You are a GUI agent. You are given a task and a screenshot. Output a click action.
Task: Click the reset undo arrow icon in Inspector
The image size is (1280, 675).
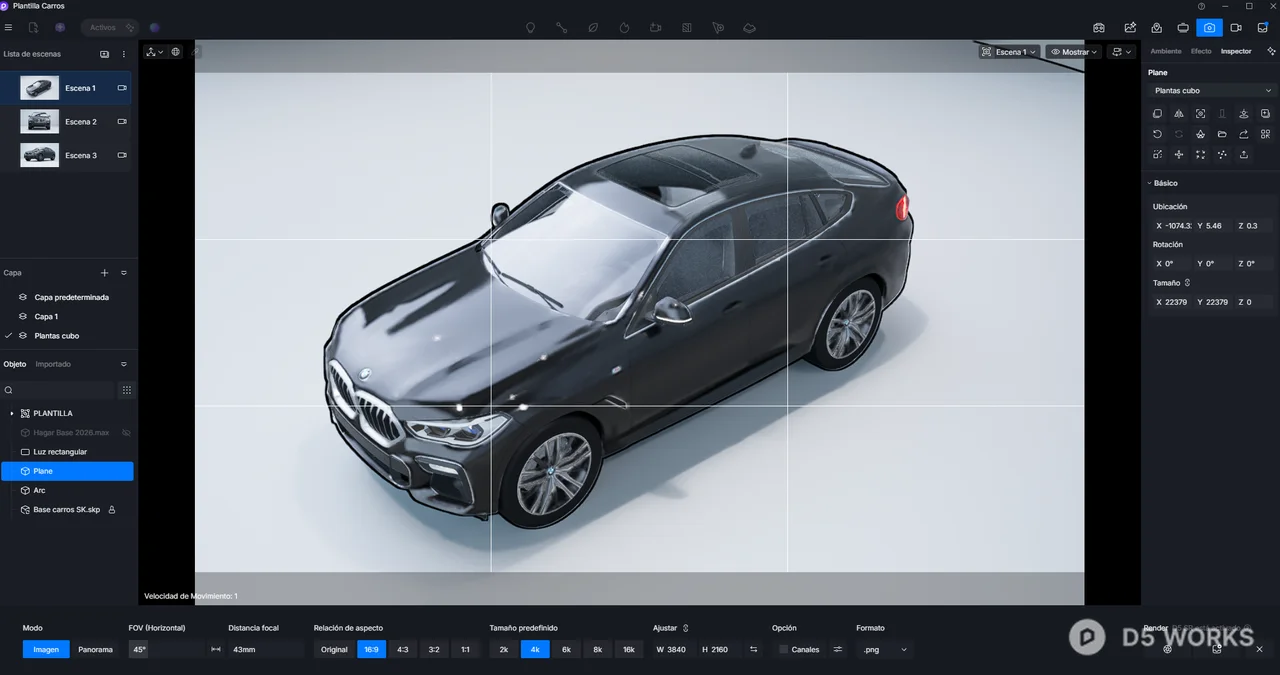pyautogui.click(x=1157, y=134)
